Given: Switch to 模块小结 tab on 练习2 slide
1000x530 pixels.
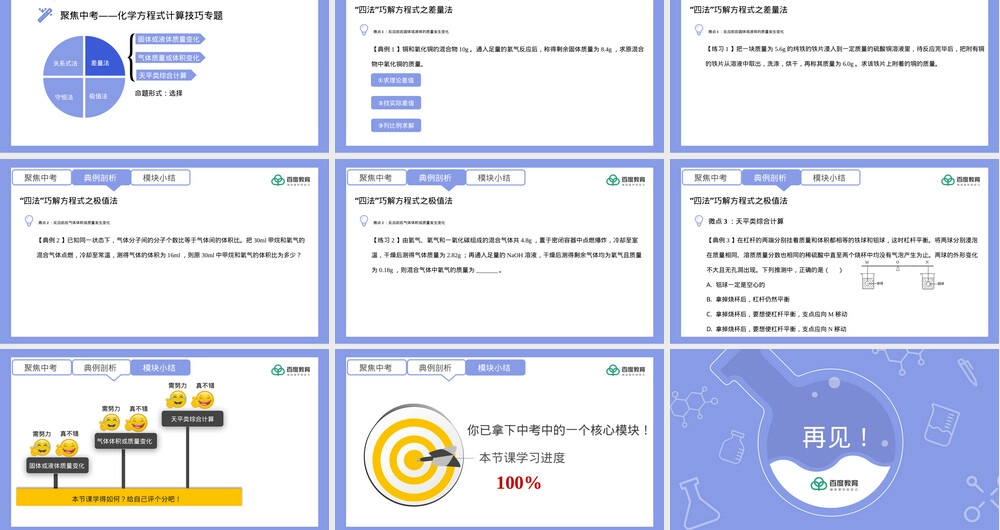Looking at the screenshot, I should (x=494, y=177).
